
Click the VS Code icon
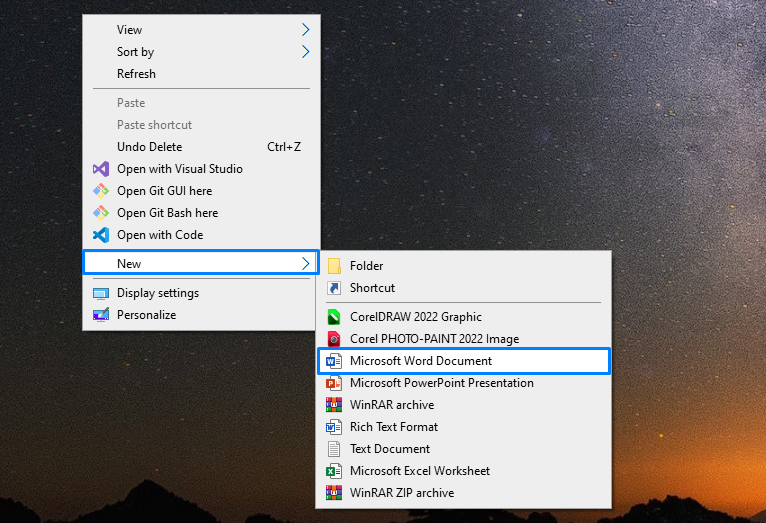[100, 235]
